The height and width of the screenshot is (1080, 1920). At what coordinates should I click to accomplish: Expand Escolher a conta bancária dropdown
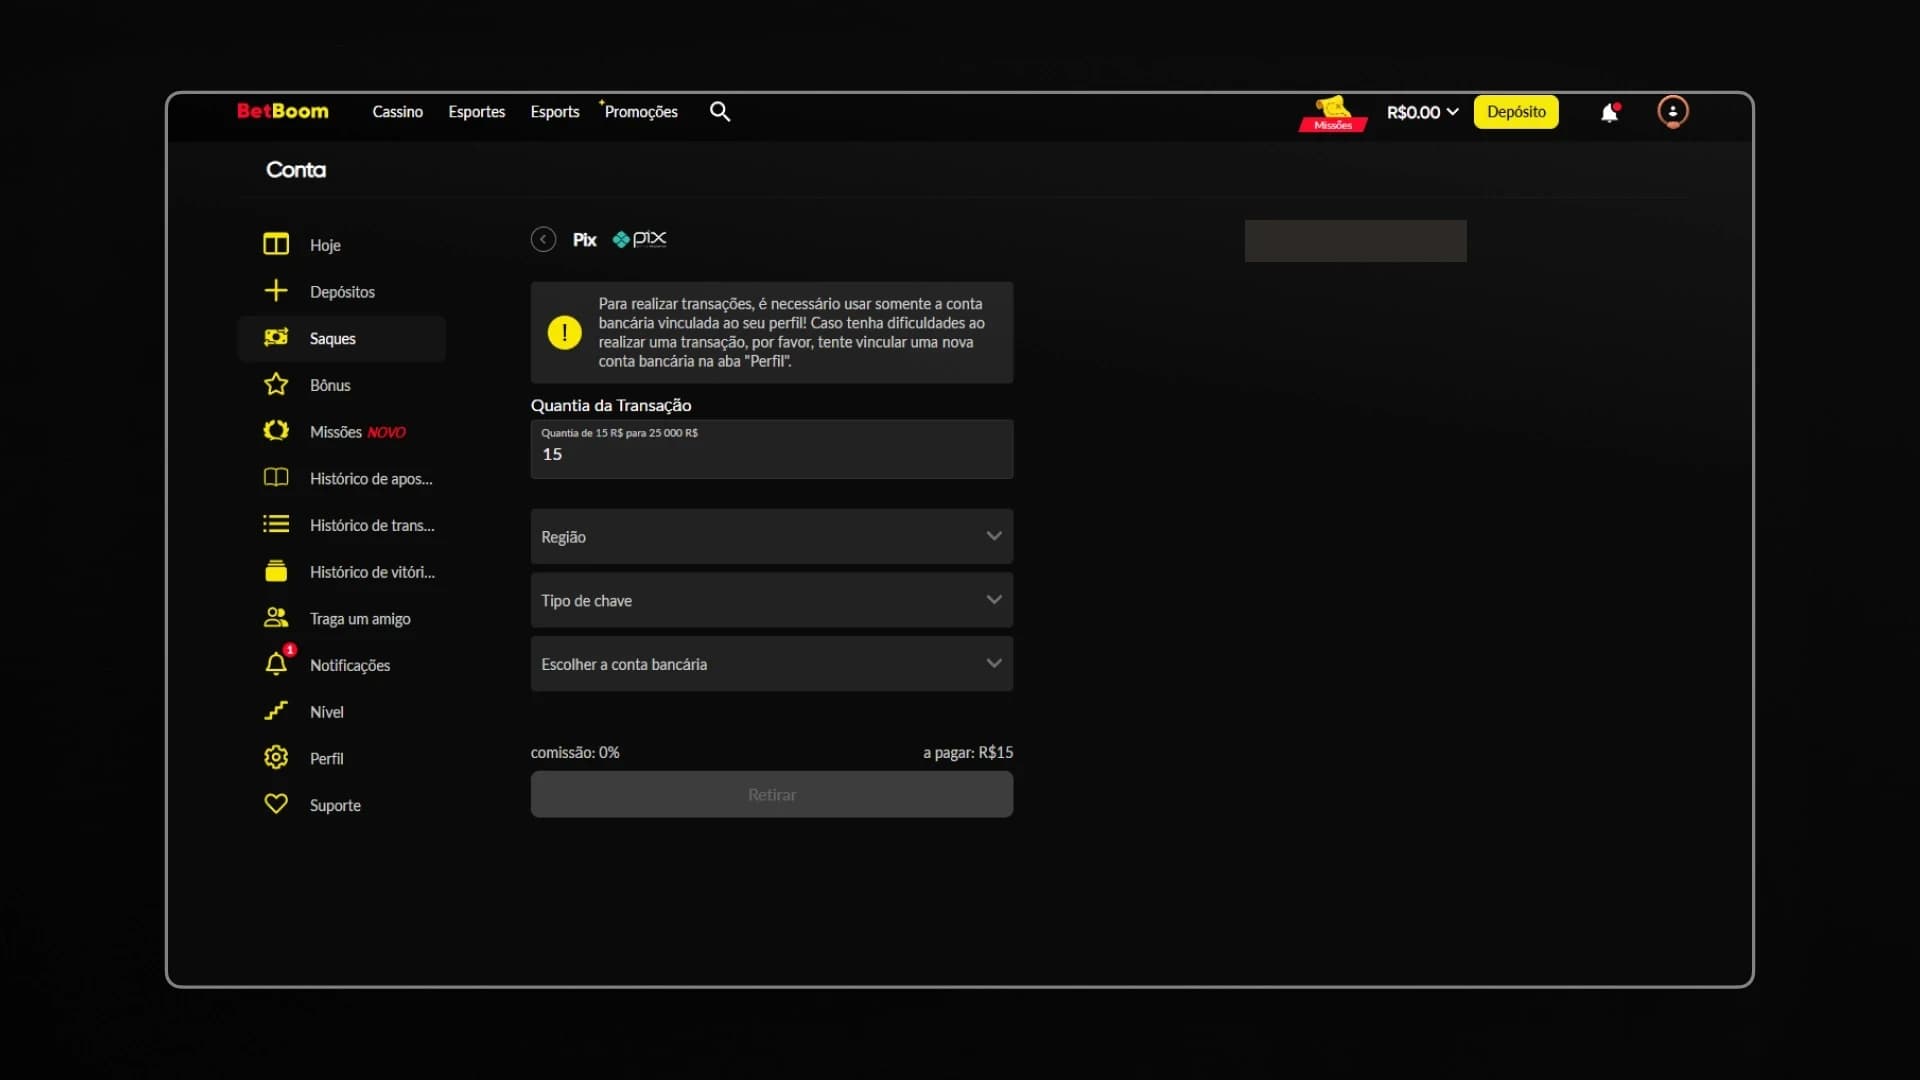click(x=771, y=664)
